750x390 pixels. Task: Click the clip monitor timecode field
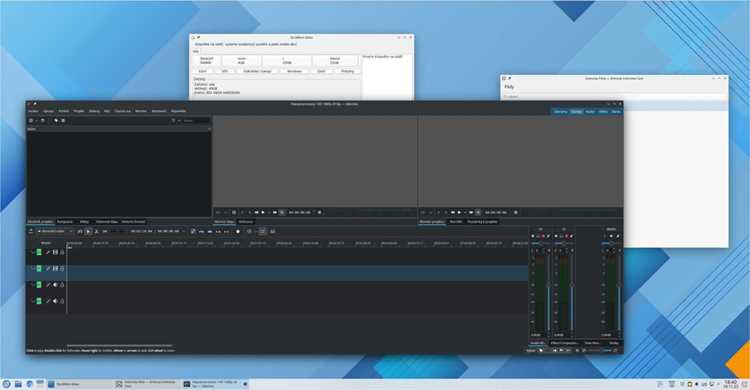[x=299, y=212]
